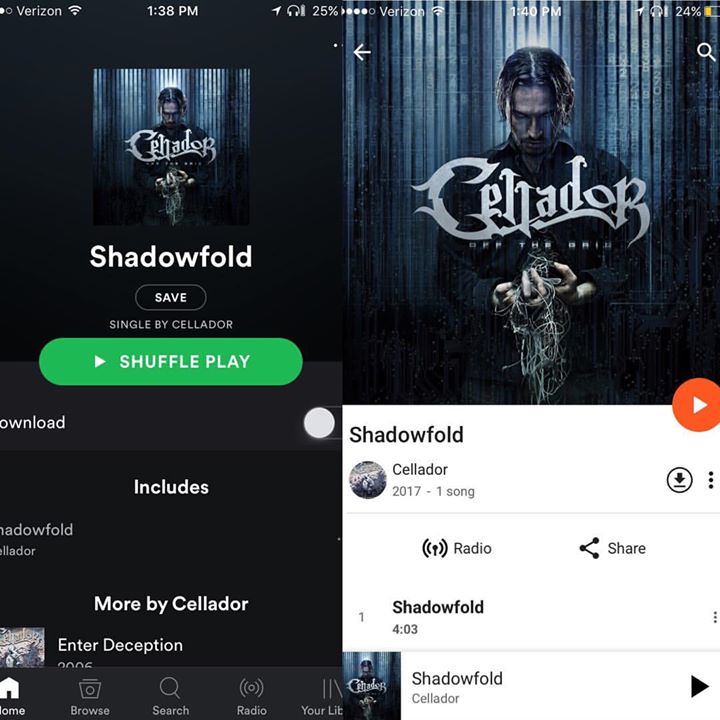Screen dimensions: 720x720
Task: Click the orange play button
Action: (697, 405)
